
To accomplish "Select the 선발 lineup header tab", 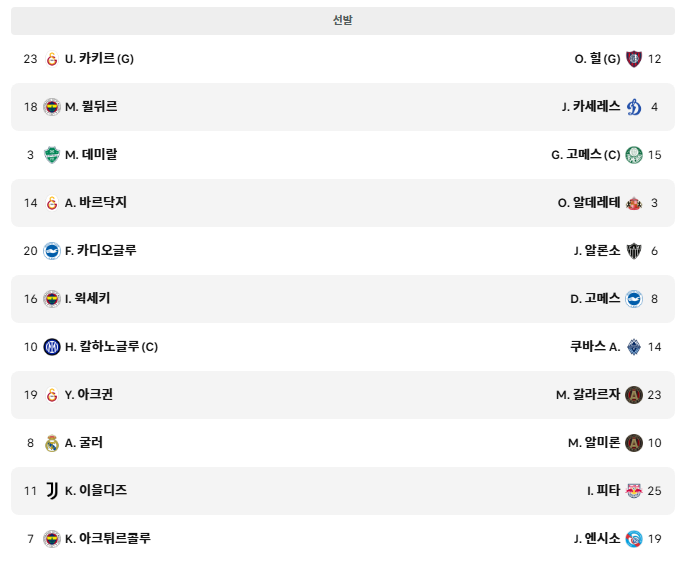I will click(343, 20).
